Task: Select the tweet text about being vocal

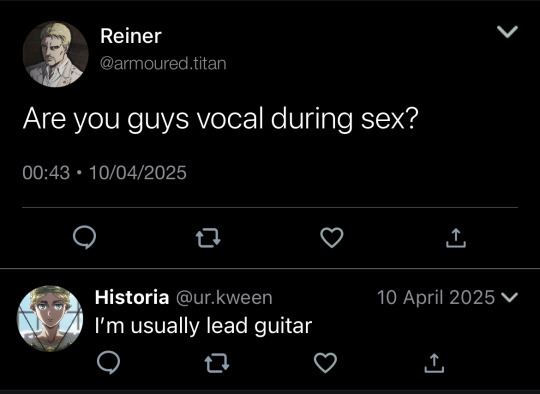Action: 220,119
